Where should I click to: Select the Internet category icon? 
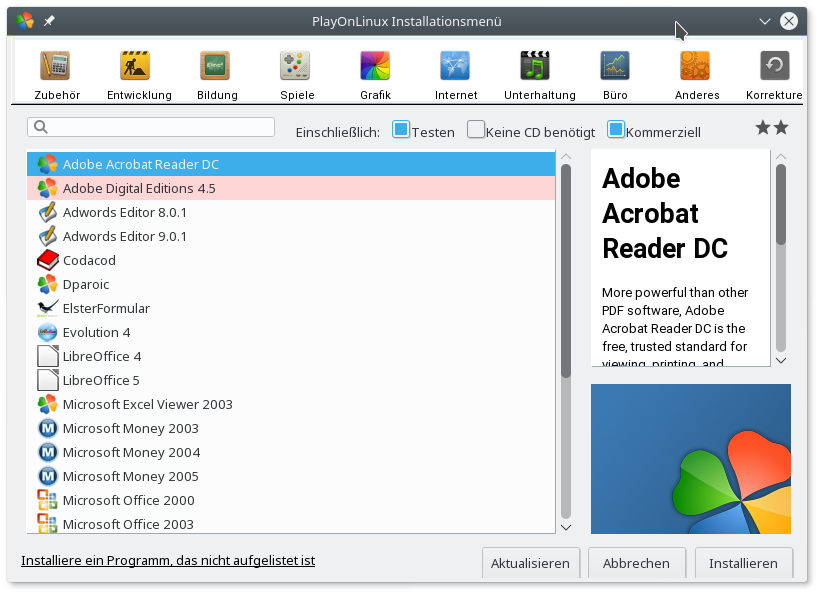pyautogui.click(x=455, y=67)
